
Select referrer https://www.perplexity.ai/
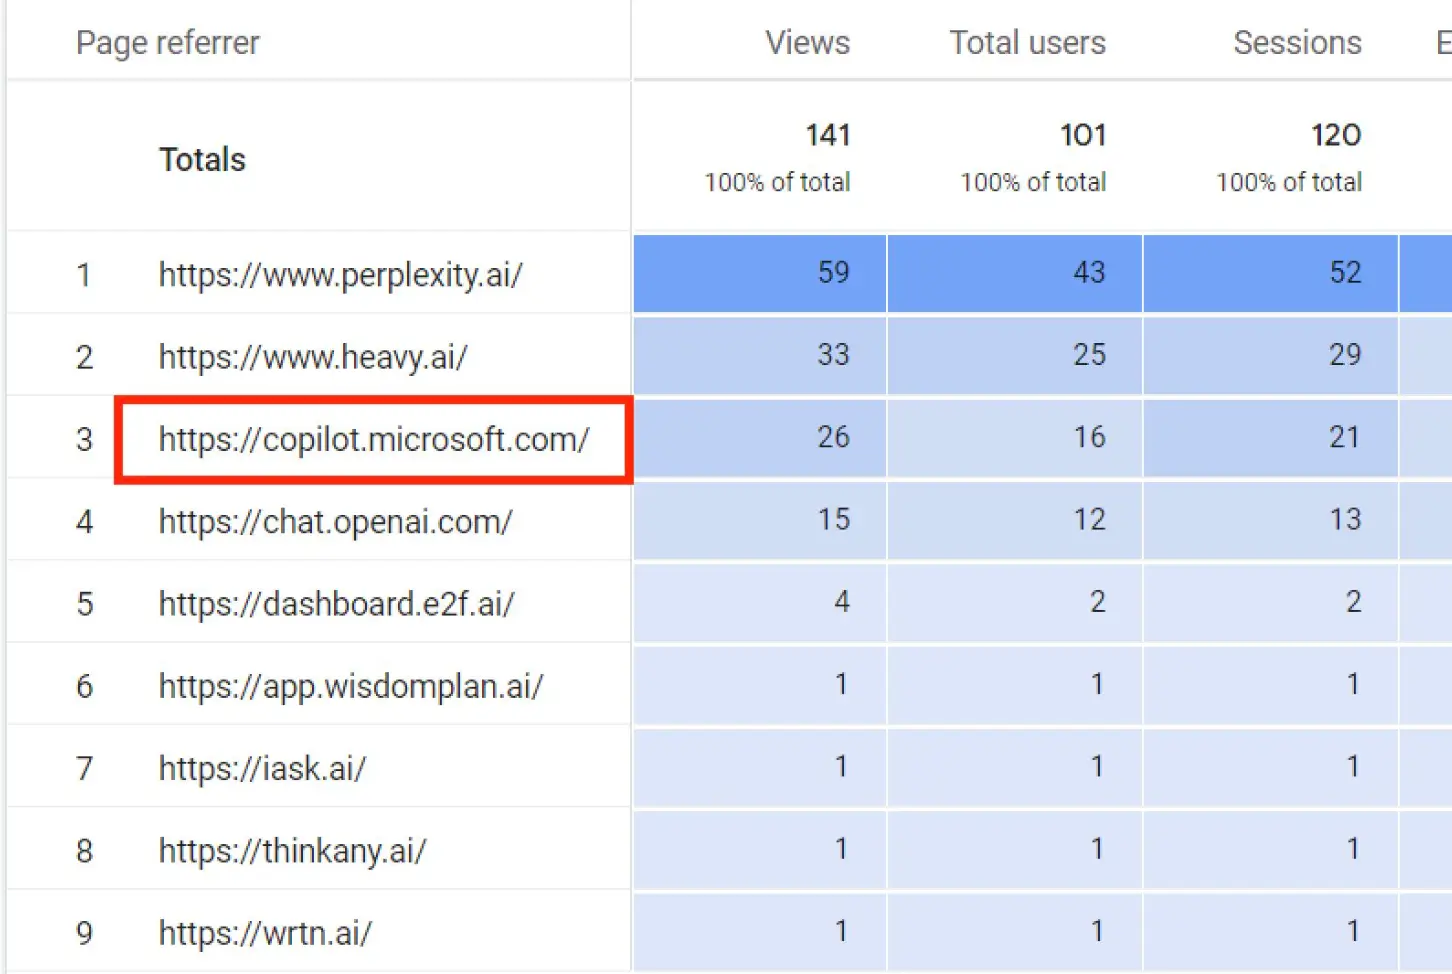(x=340, y=274)
